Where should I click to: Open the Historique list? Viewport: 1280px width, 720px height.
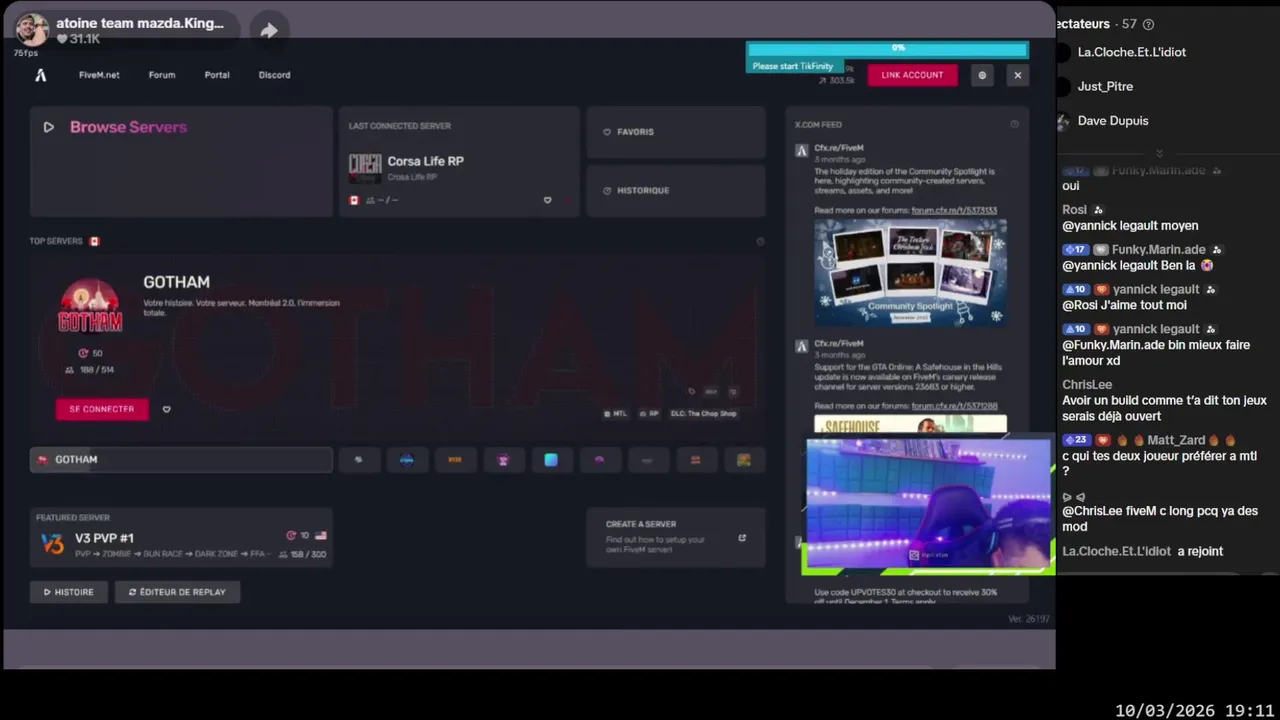coord(676,190)
